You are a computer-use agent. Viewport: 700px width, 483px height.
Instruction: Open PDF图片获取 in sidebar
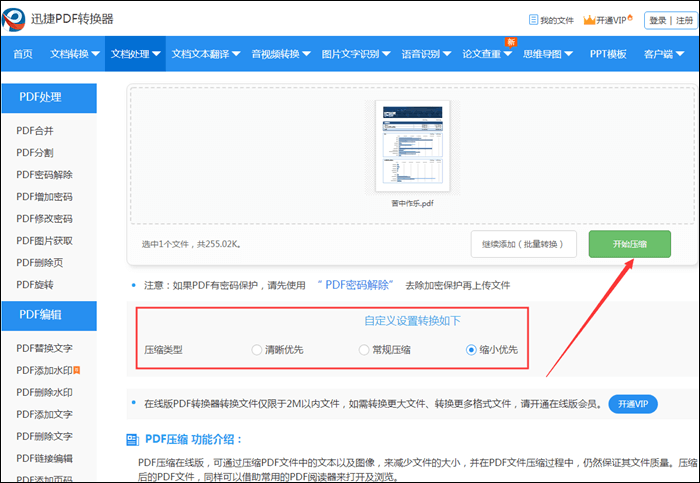(44, 241)
